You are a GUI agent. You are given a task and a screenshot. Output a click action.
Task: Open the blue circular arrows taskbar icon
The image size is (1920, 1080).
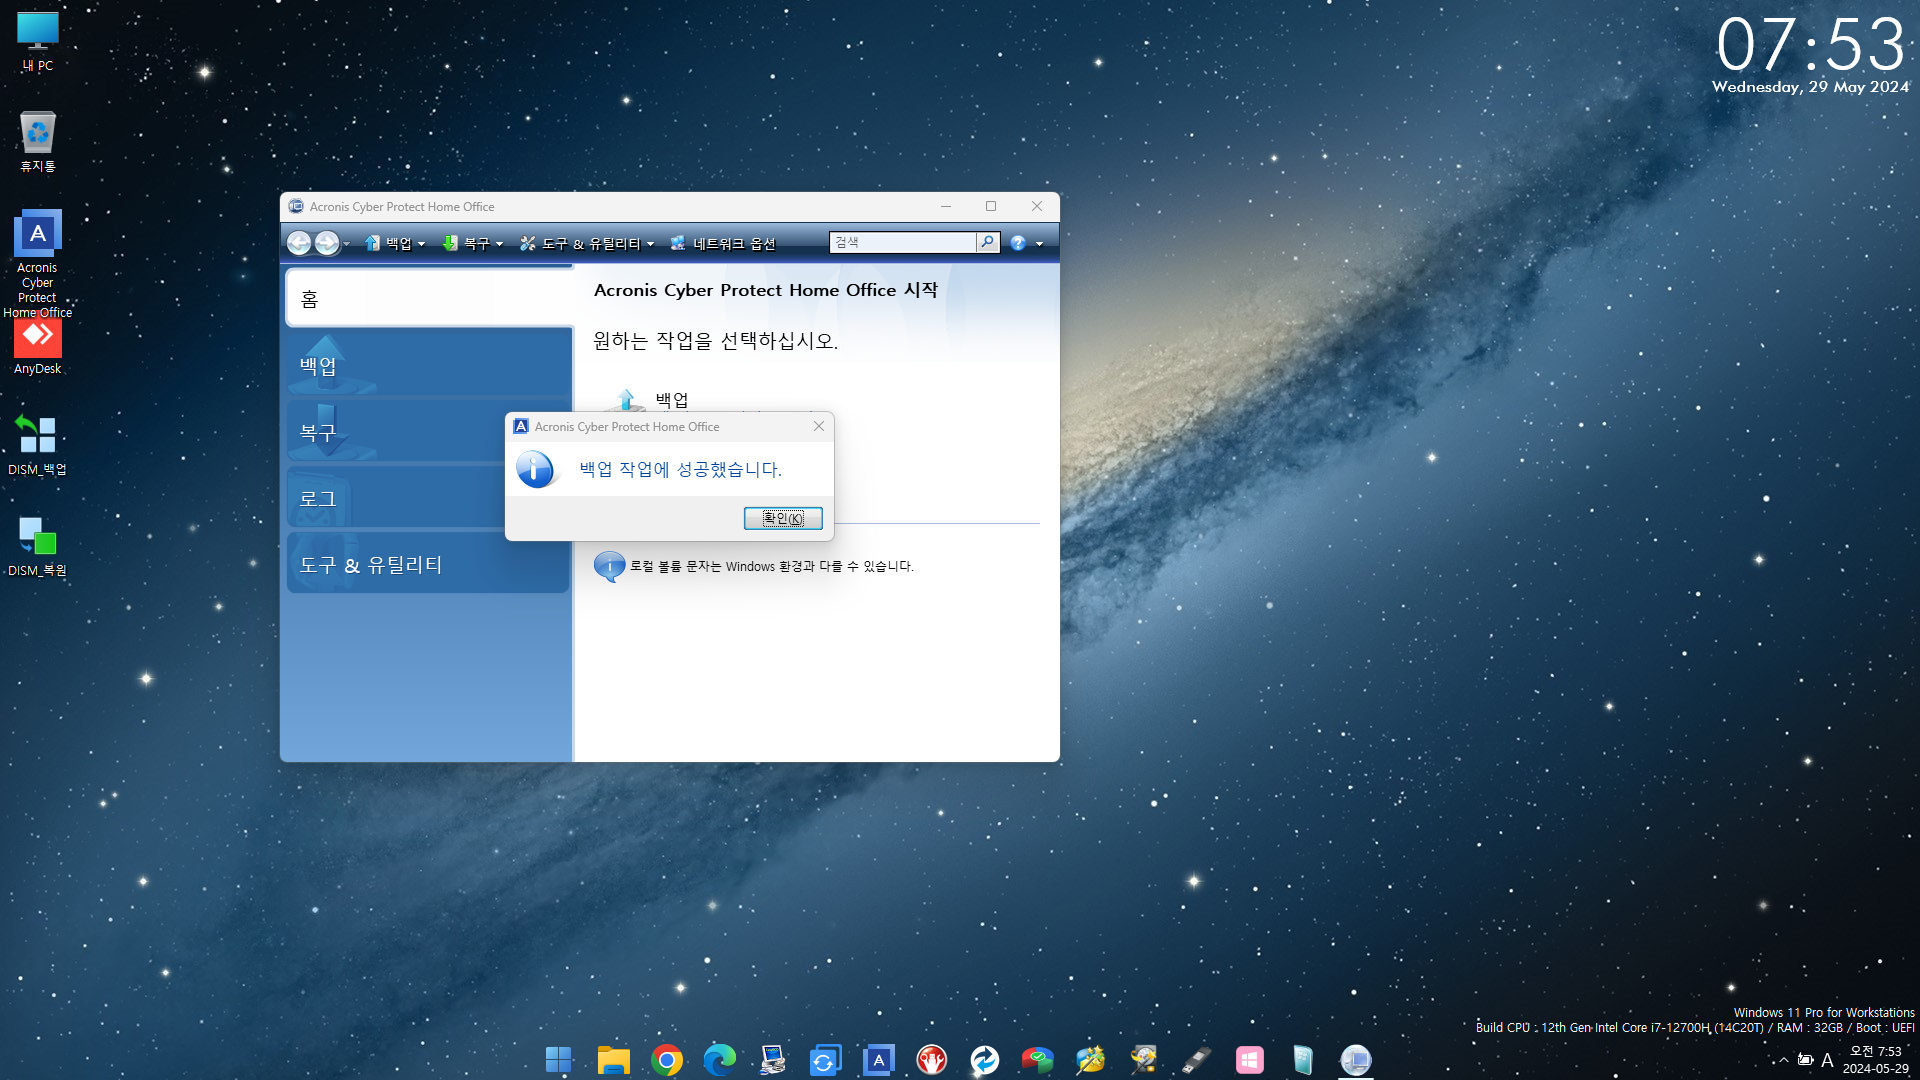pyautogui.click(x=985, y=1060)
